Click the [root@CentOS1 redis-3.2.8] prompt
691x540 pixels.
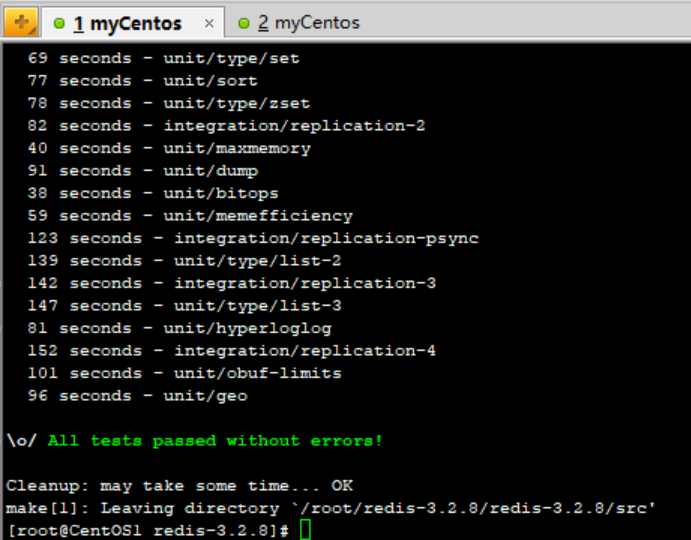point(147,530)
